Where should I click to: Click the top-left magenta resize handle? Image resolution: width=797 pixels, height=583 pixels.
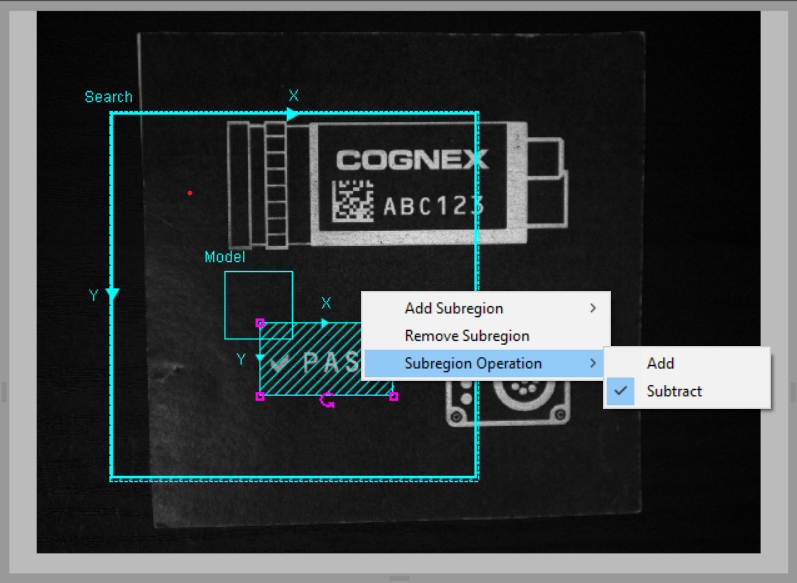coord(260,323)
